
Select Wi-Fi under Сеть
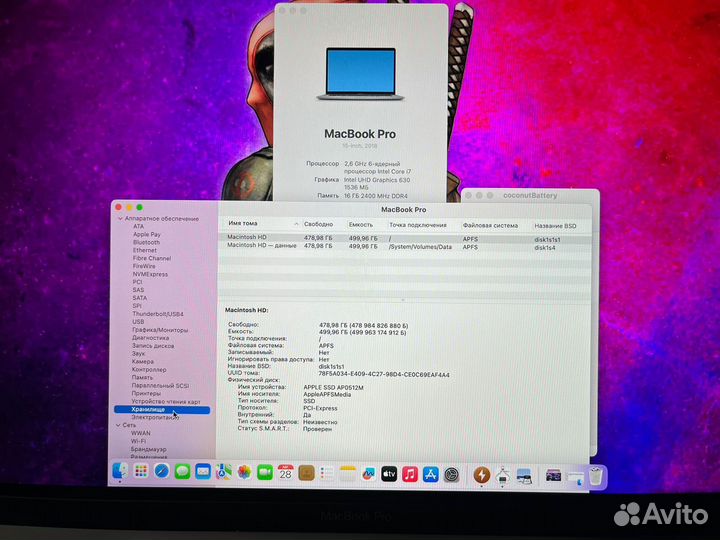click(x=138, y=441)
